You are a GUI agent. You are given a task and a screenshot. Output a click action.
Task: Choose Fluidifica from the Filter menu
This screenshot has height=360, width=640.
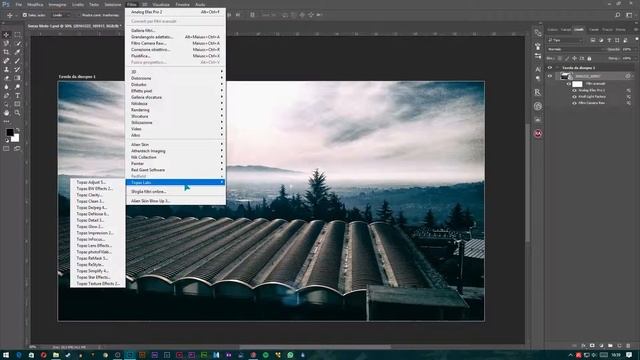pyautogui.click(x=176, y=56)
